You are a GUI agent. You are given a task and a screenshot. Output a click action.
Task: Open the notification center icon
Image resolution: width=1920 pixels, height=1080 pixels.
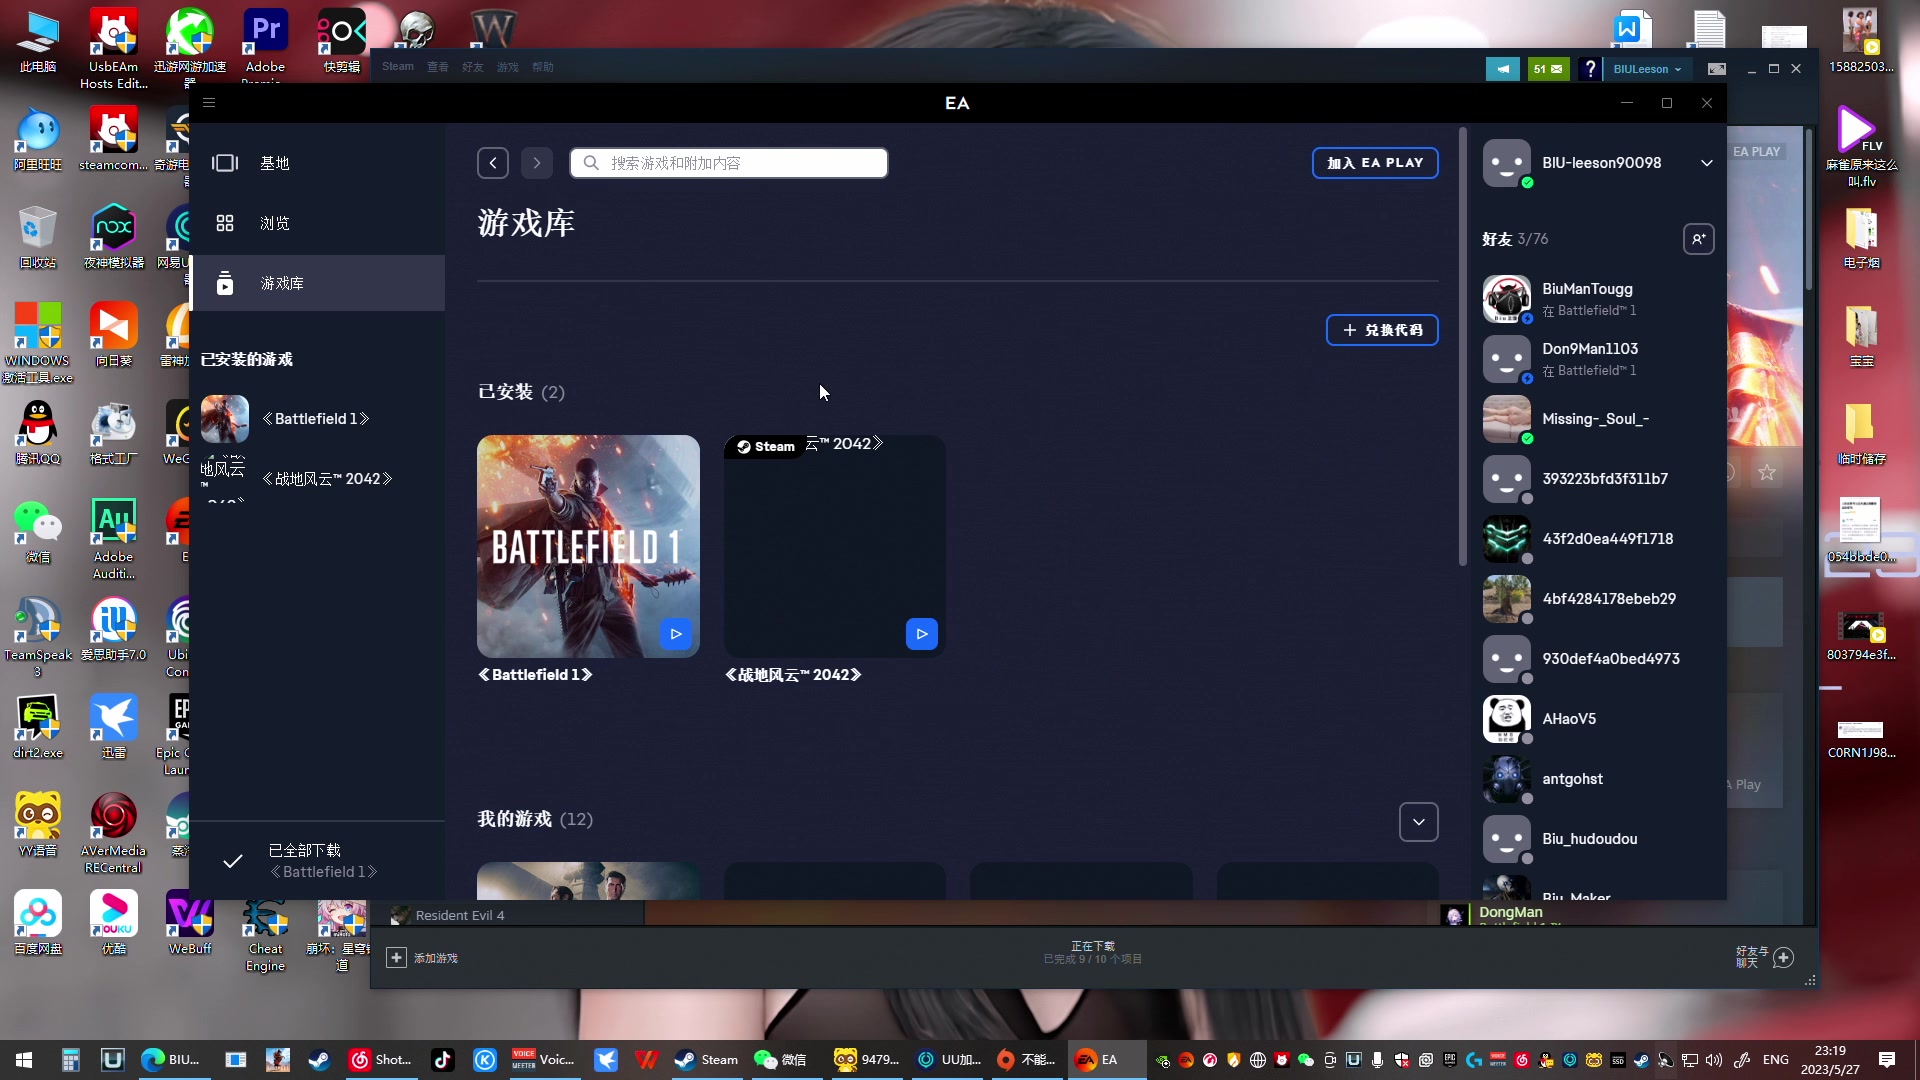(x=1887, y=1060)
